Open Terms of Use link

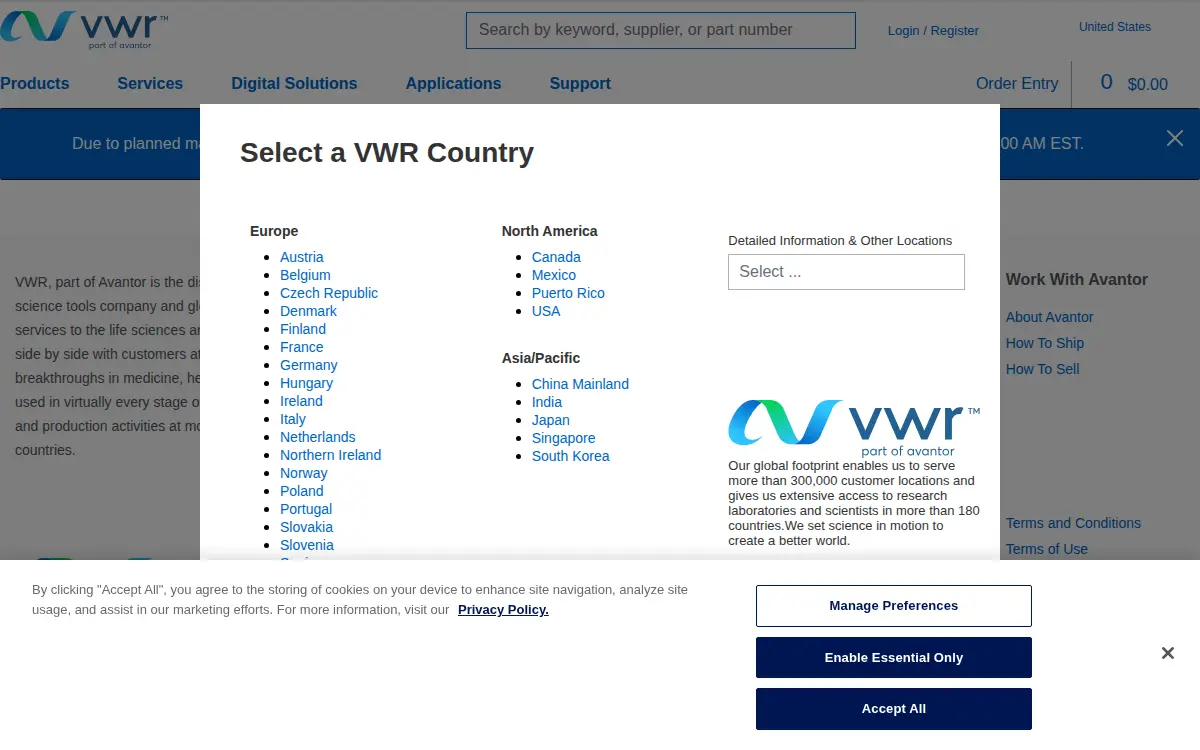(1047, 549)
